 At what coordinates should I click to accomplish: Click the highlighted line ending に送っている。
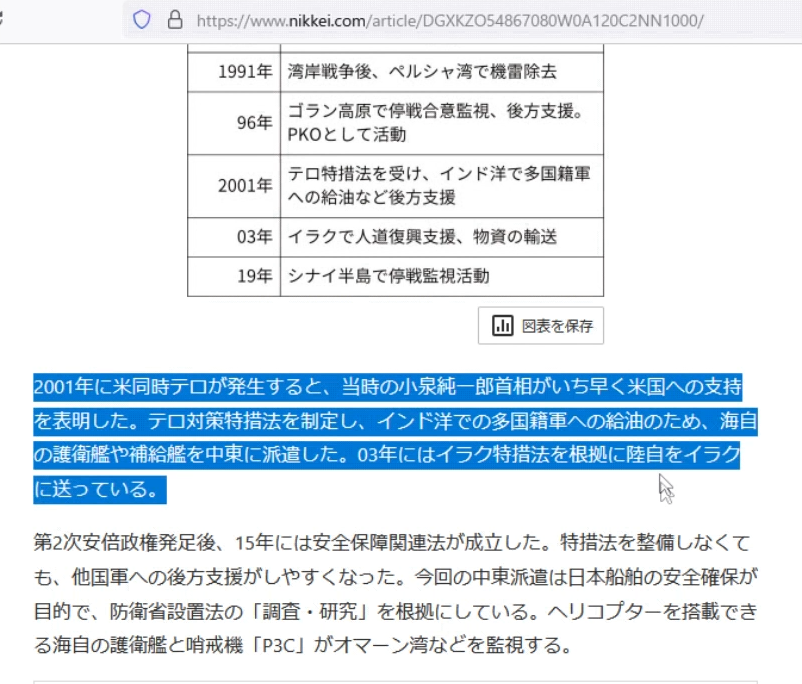(x=98, y=490)
